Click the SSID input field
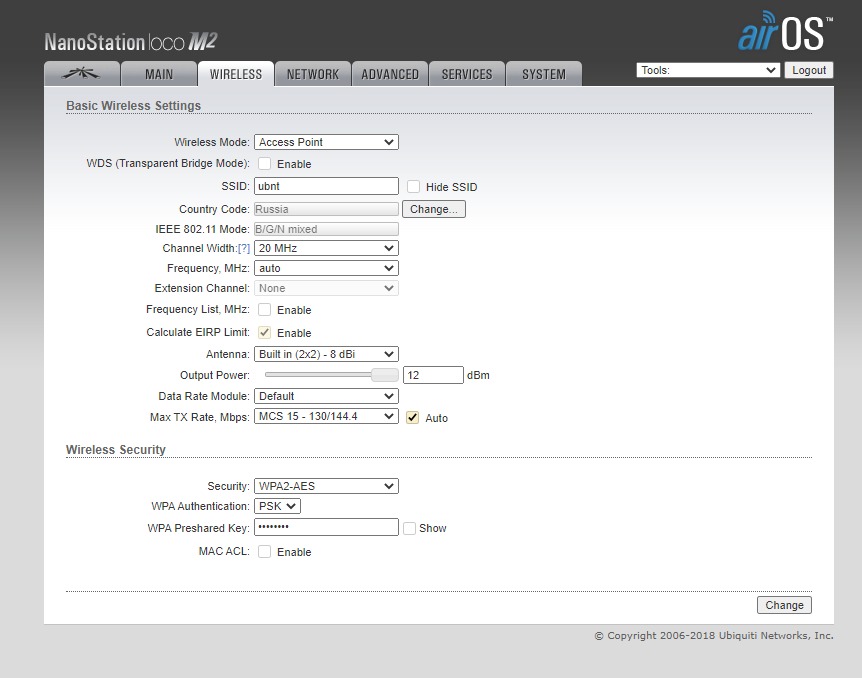862x678 pixels. click(326, 186)
